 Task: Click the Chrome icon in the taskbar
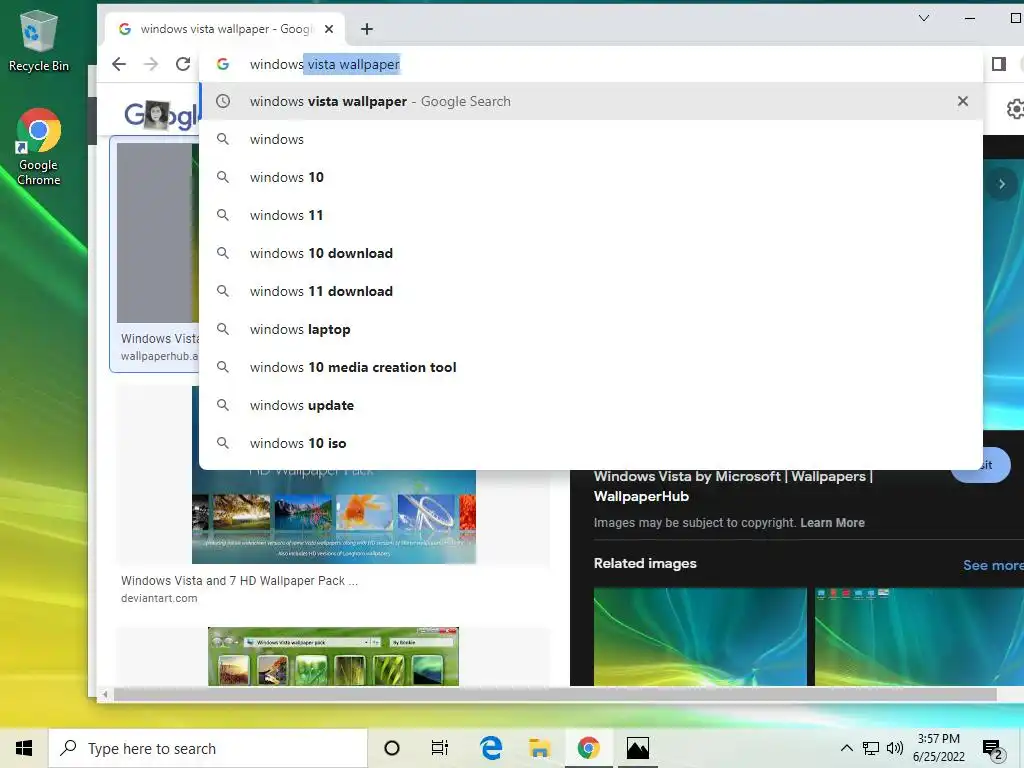[x=588, y=748]
